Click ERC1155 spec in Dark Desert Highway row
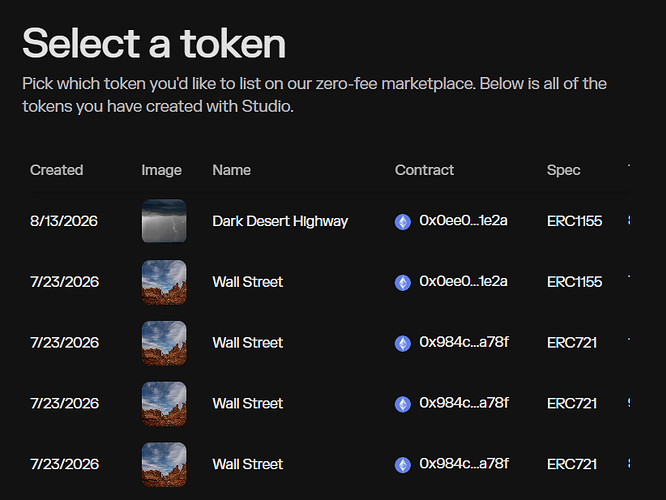The height and width of the screenshot is (500, 666). [x=574, y=221]
